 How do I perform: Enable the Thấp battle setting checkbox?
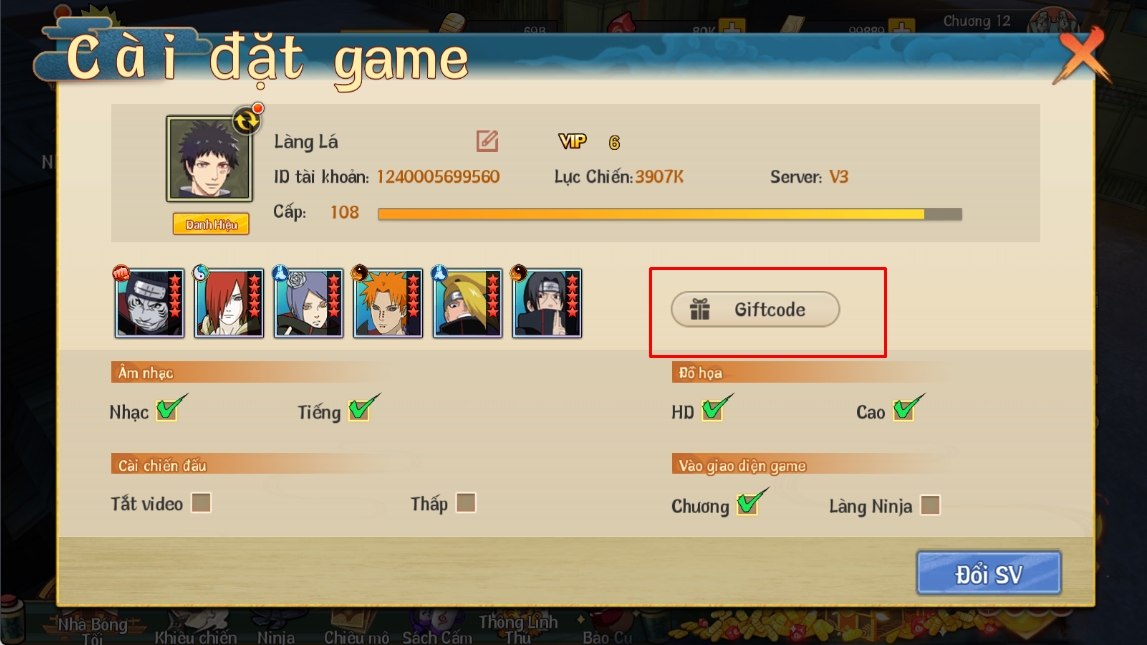(466, 503)
